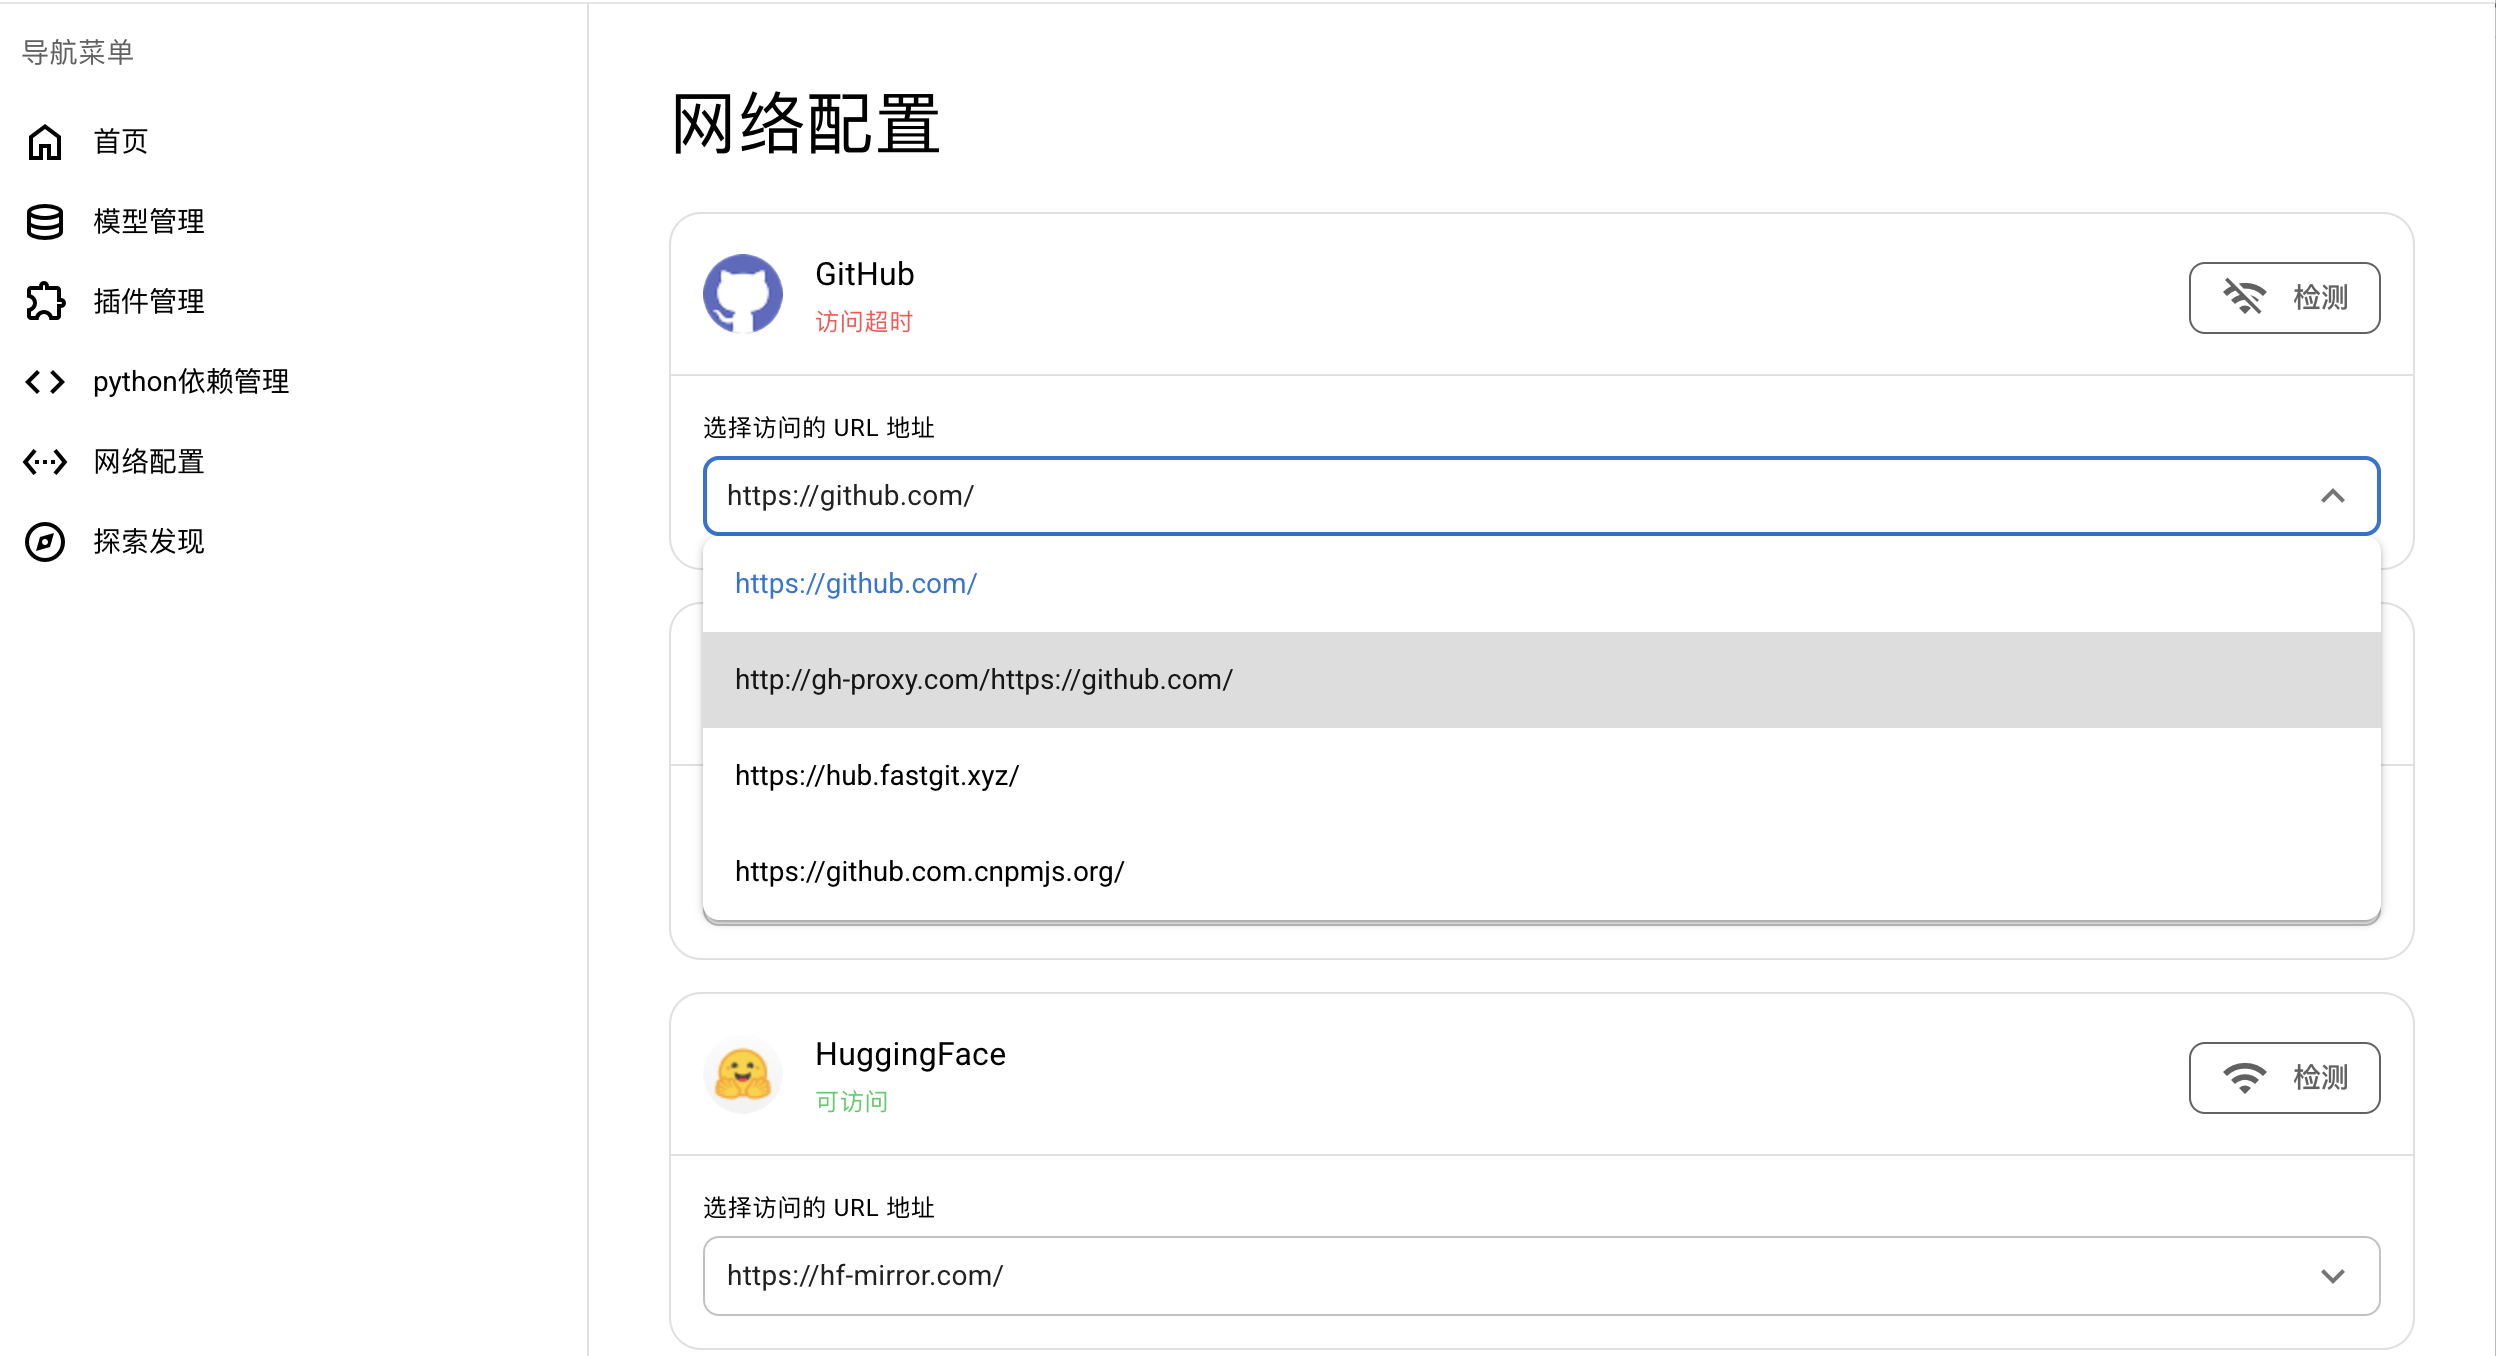Open 模型管理 in the navigation menu
The width and height of the screenshot is (2496, 1356).
pos(149,222)
